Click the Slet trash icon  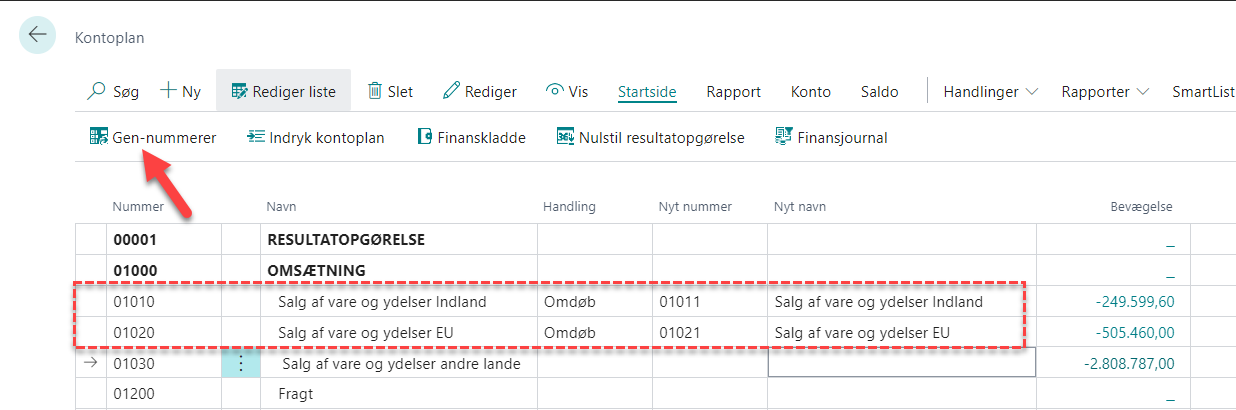tap(375, 91)
